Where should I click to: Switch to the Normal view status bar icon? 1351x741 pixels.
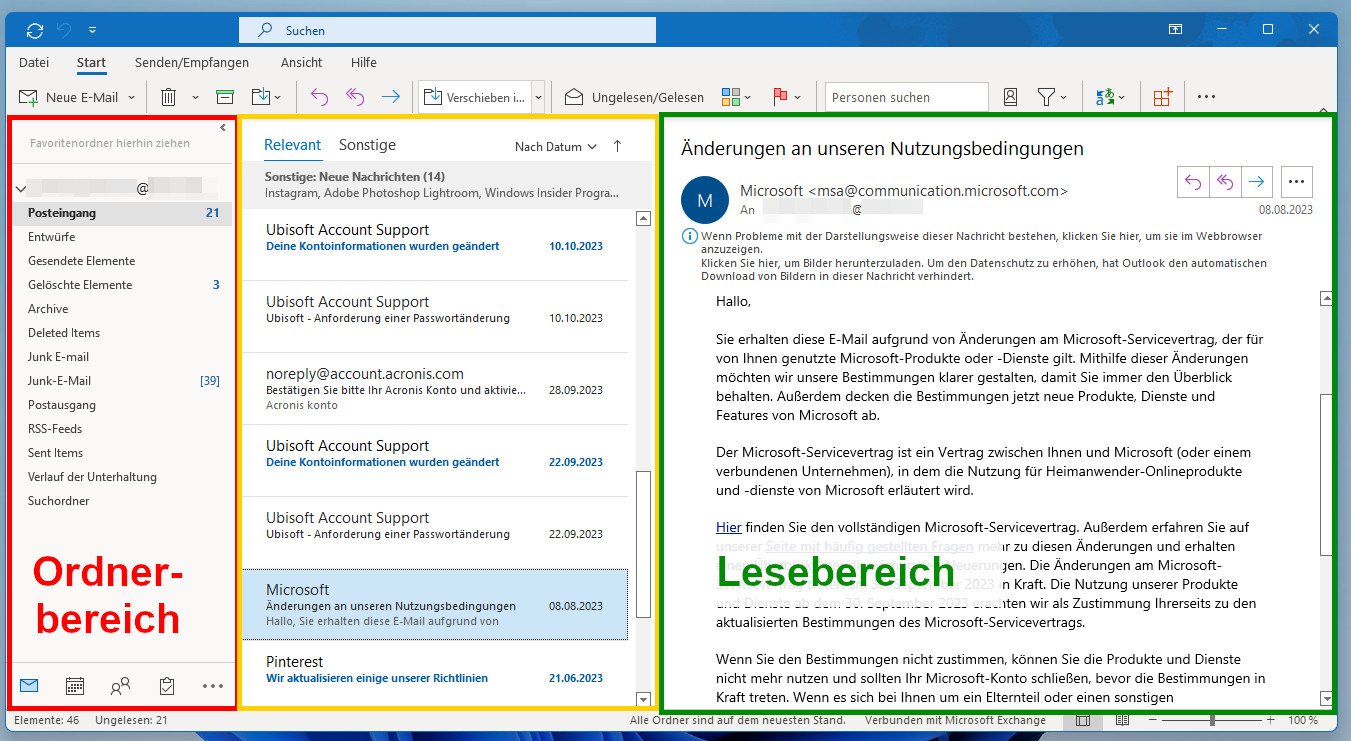[x=1082, y=720]
